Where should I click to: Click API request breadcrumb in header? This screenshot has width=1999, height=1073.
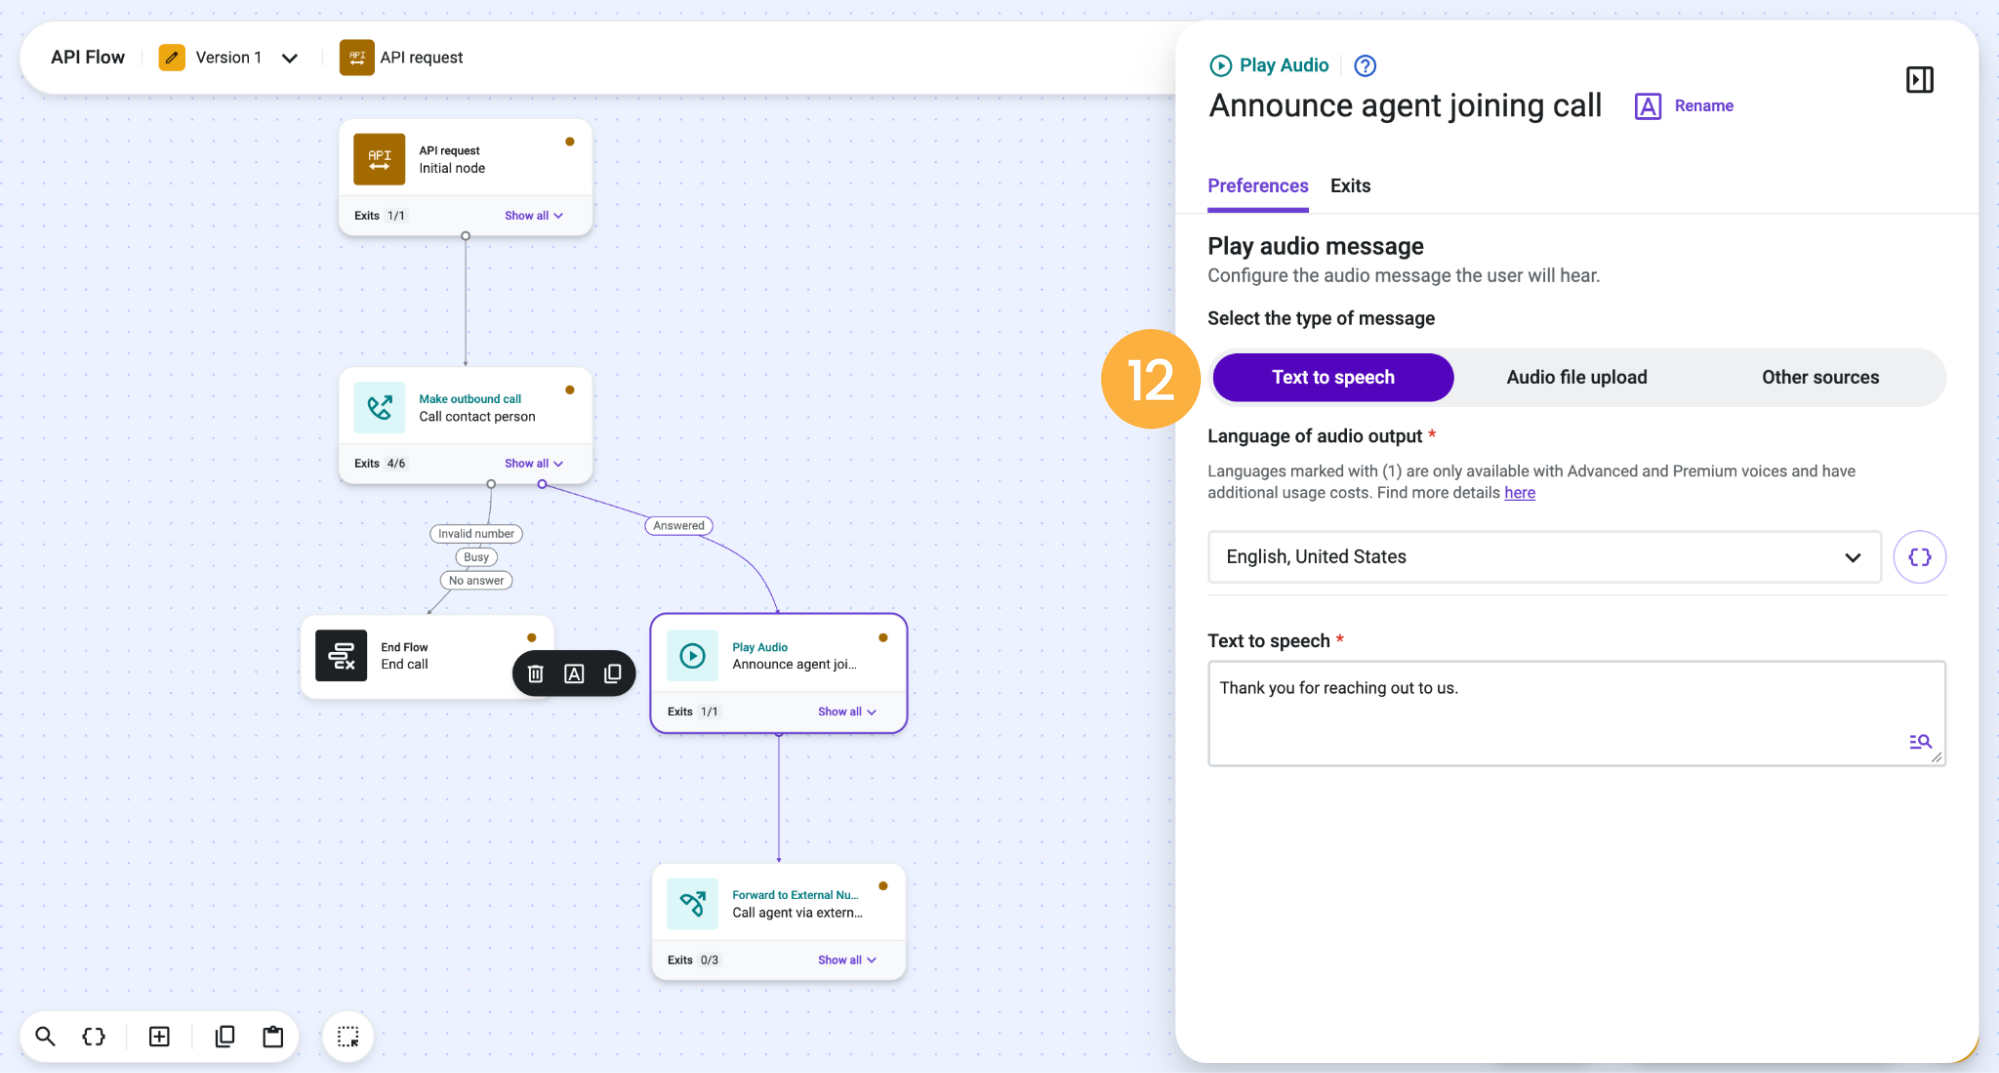tap(402, 57)
